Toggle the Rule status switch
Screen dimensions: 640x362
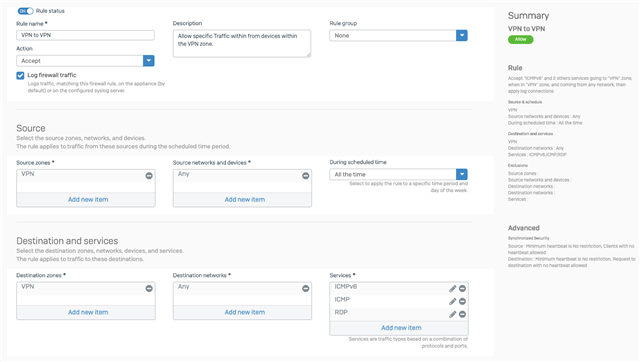tap(25, 11)
